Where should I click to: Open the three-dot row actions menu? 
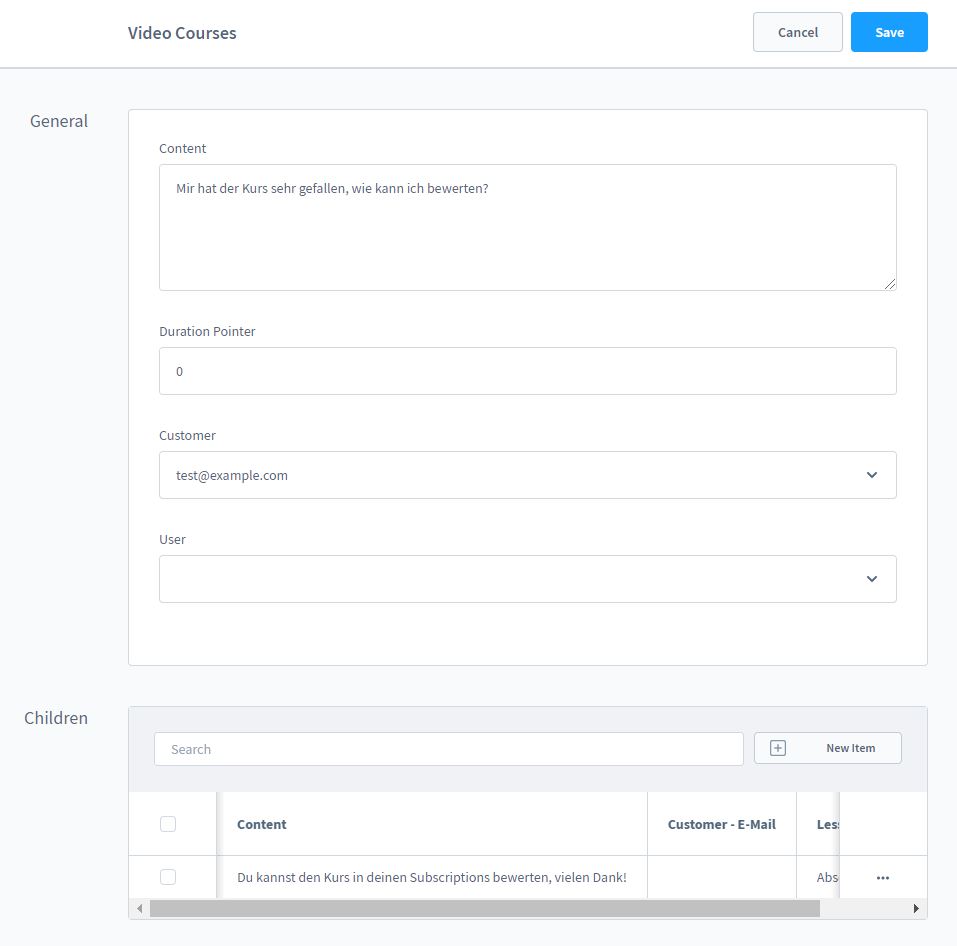(x=882, y=877)
